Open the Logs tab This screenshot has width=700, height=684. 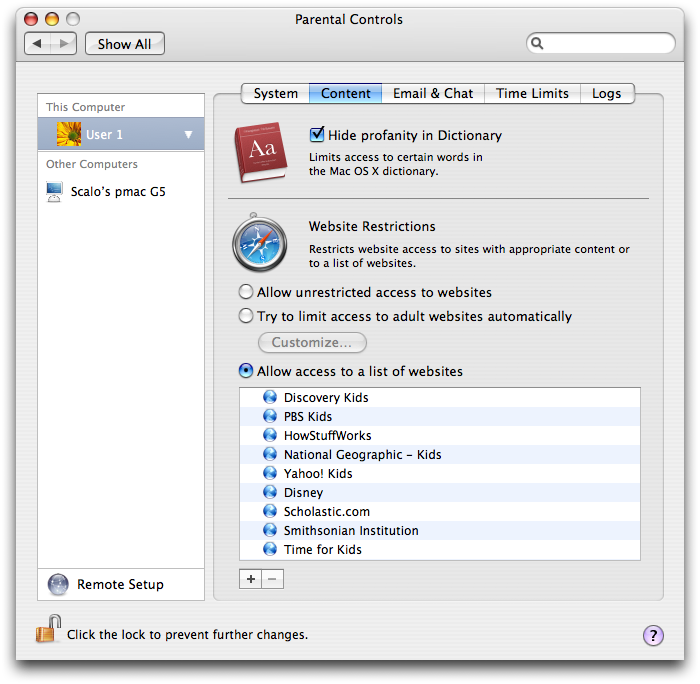[607, 93]
